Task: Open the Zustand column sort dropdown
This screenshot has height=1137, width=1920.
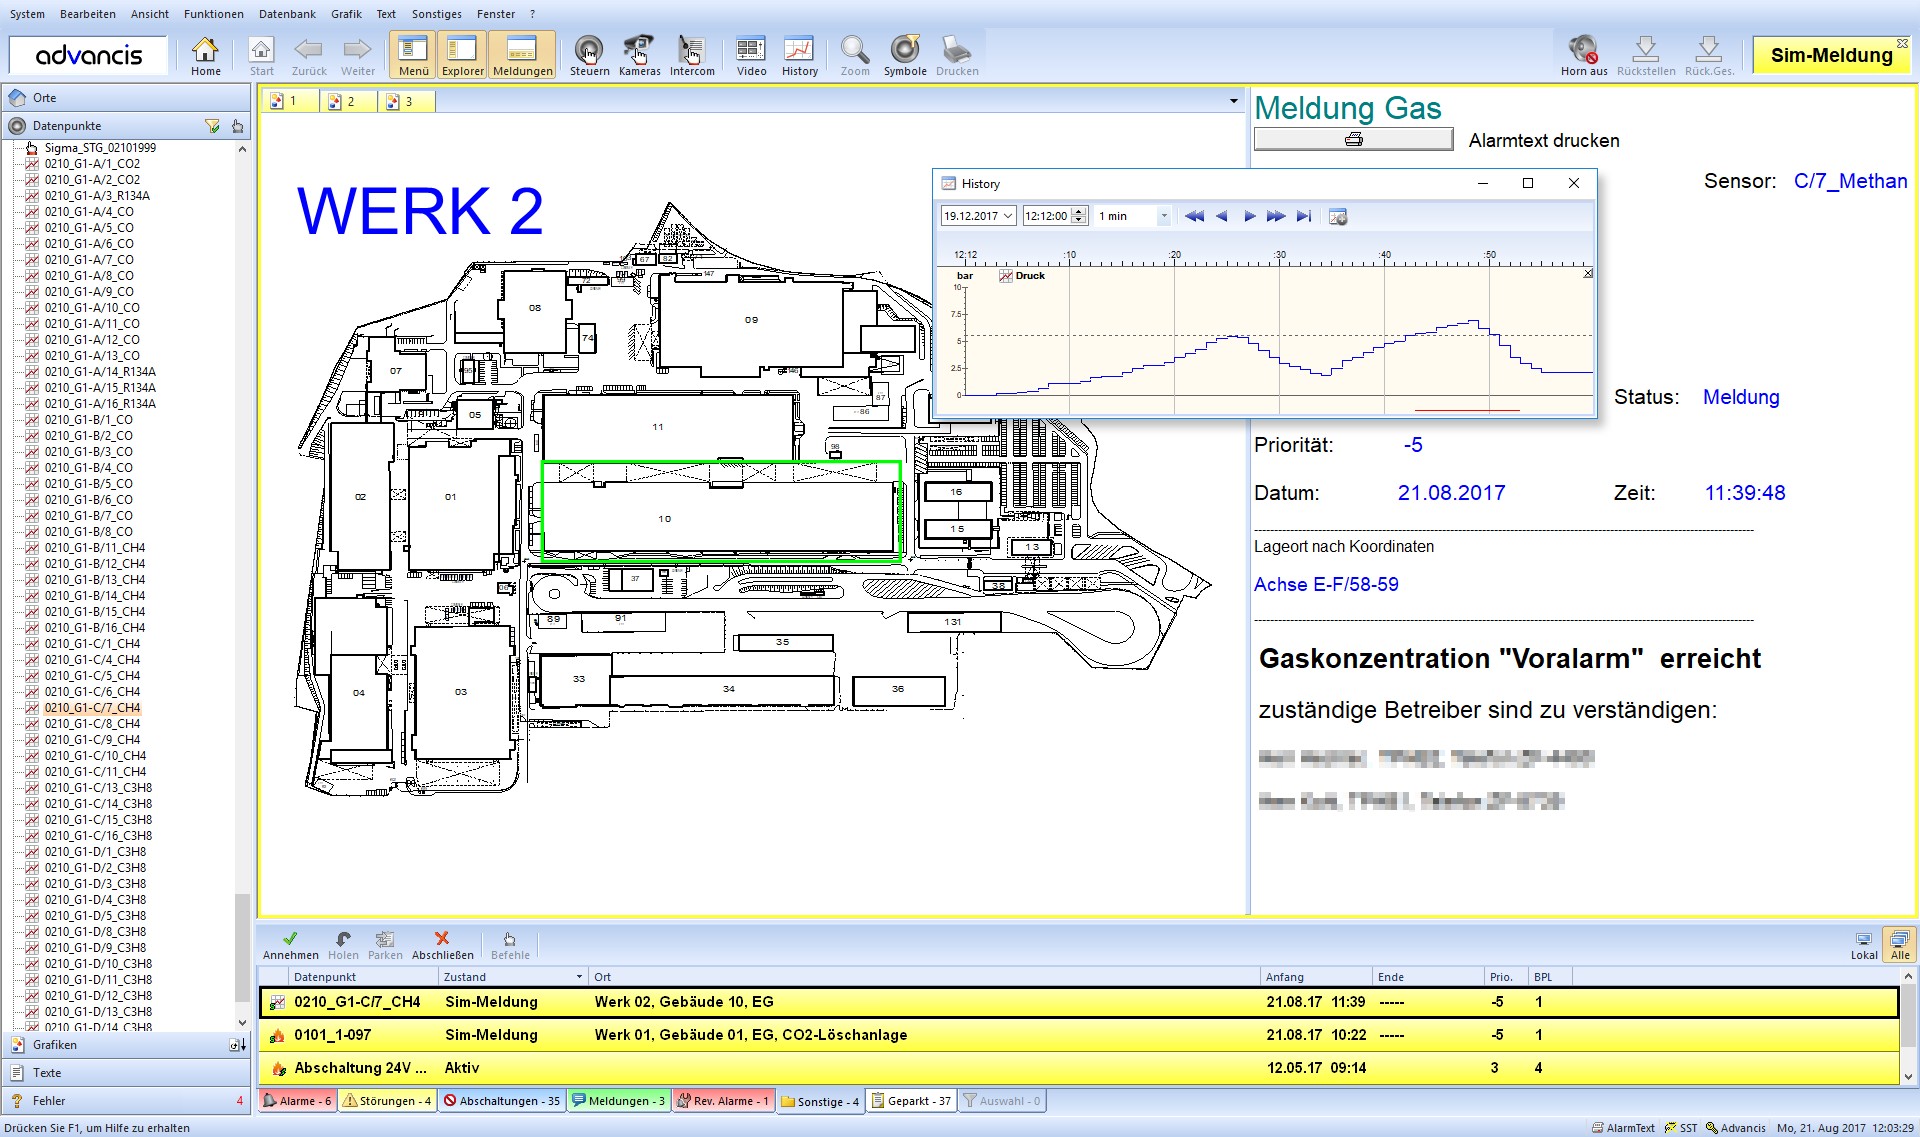Action: [579, 977]
